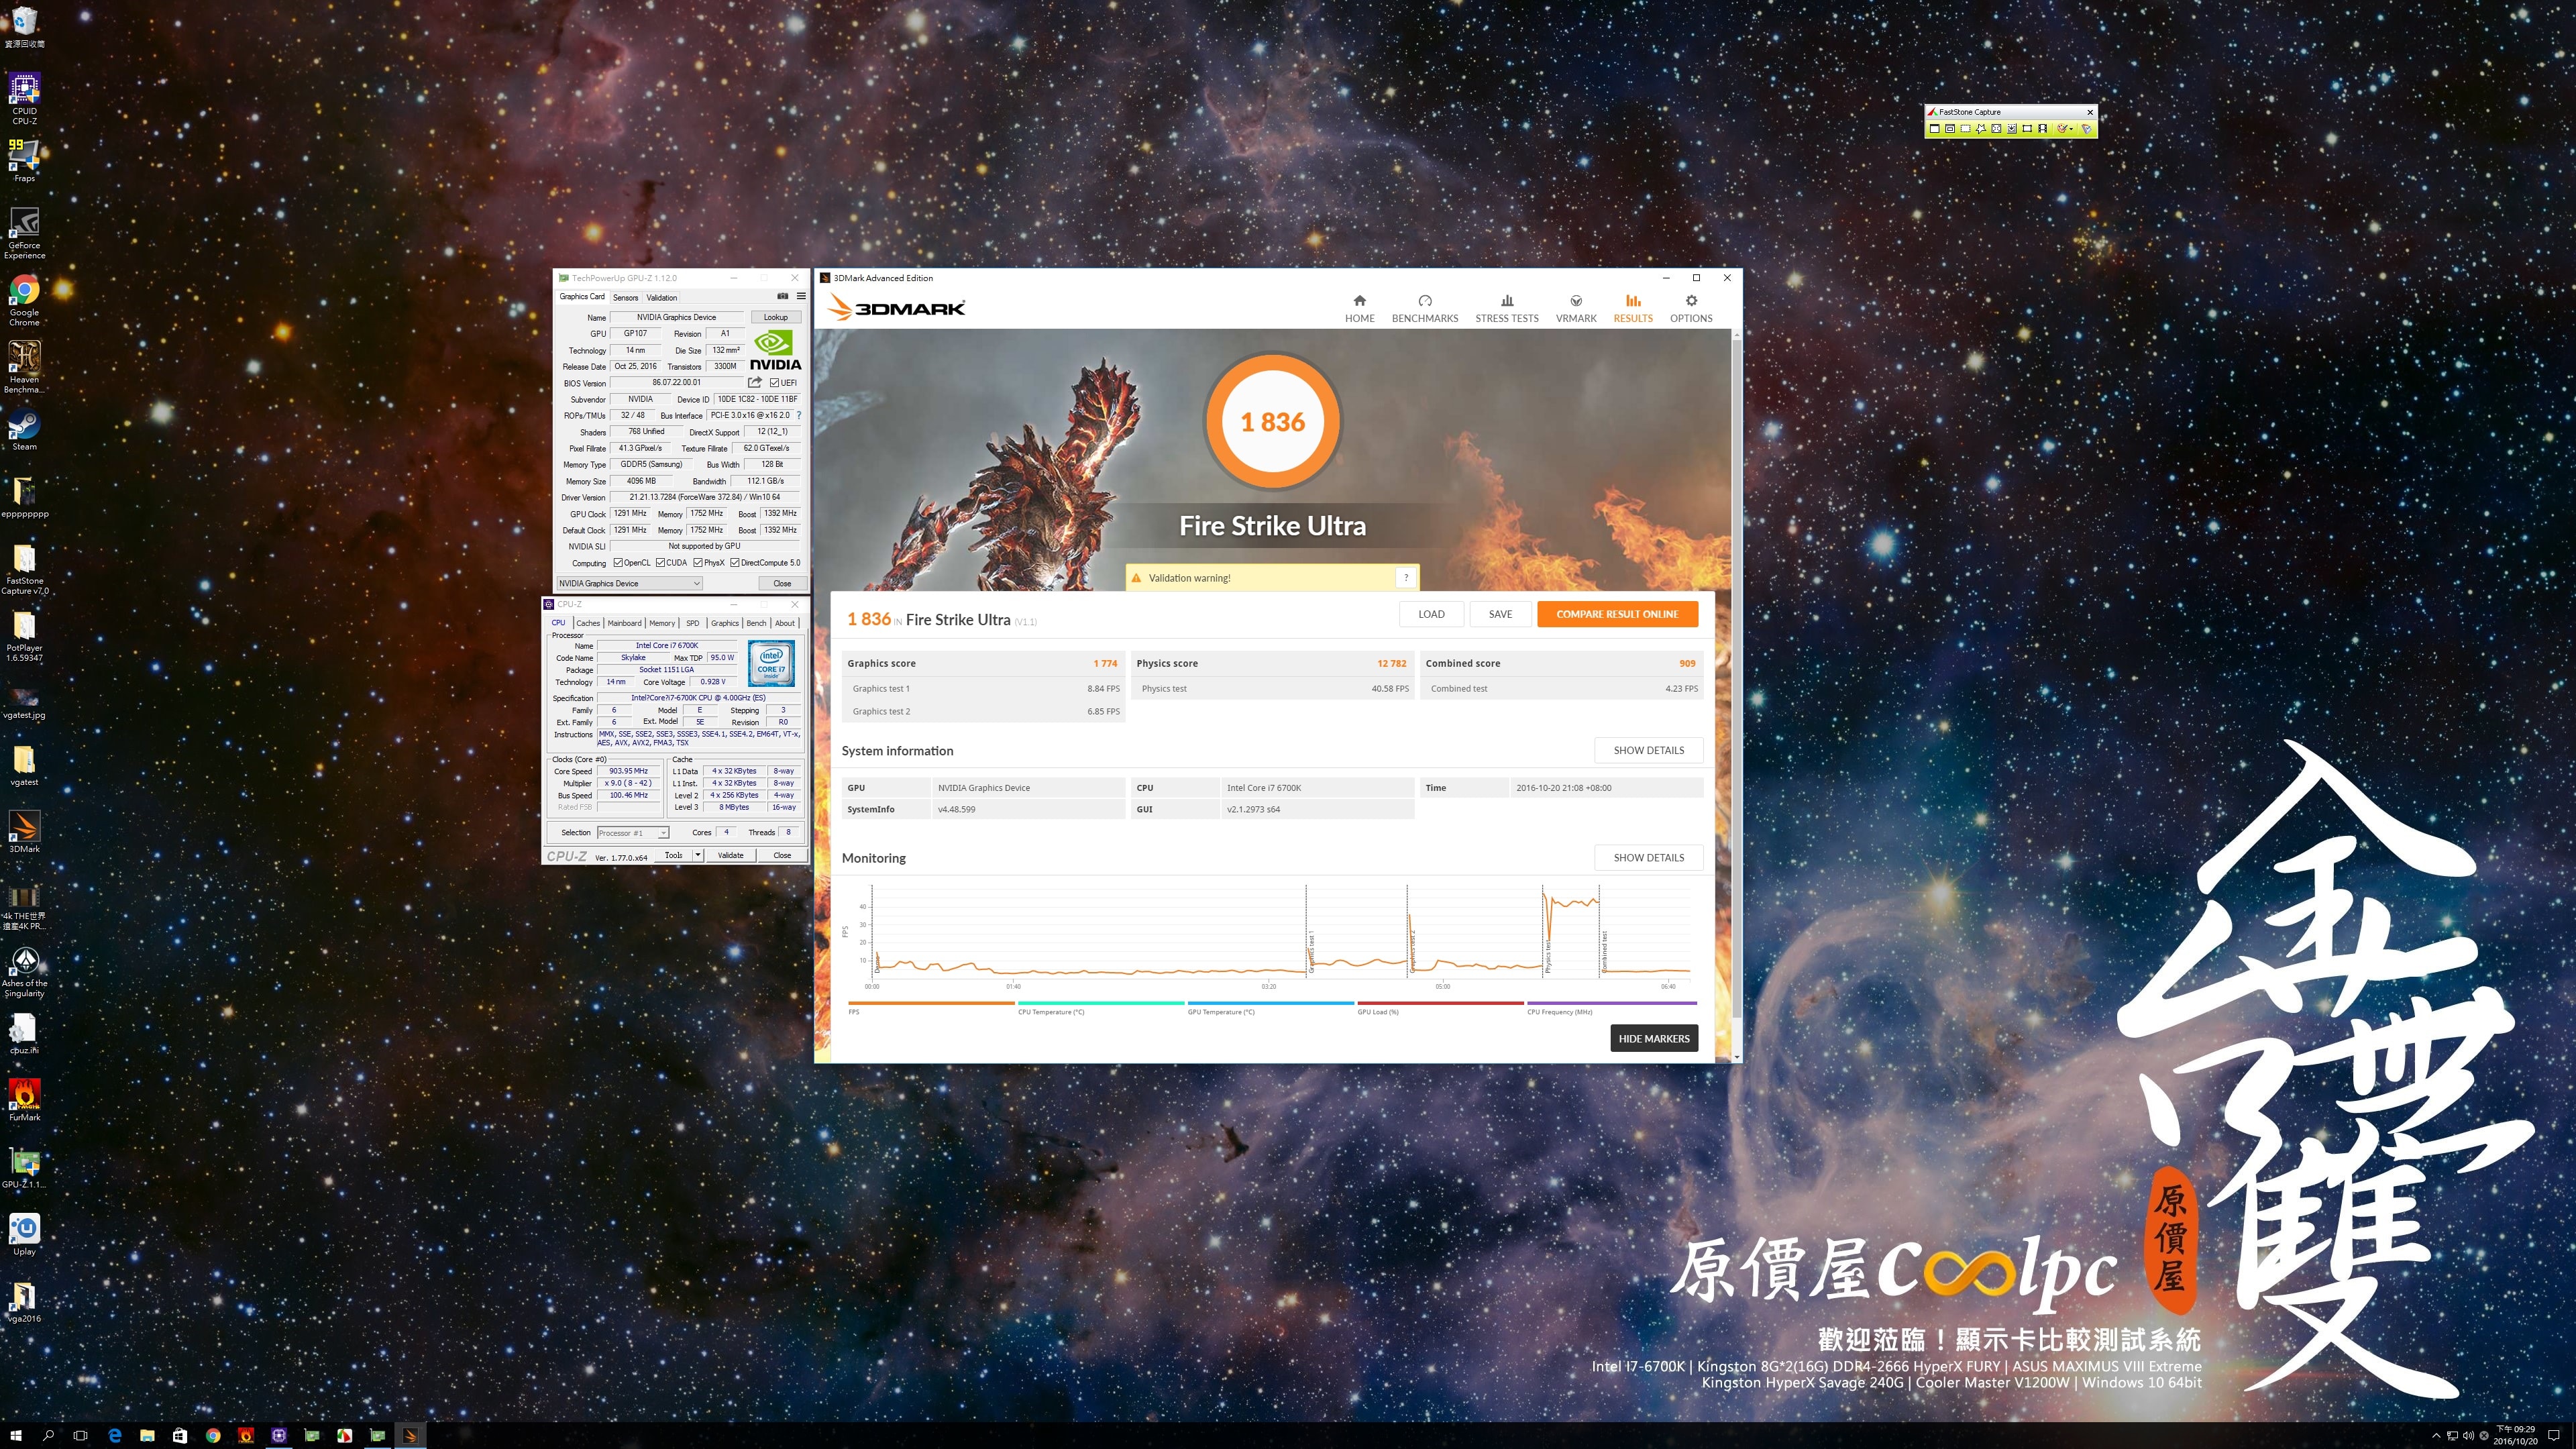
Task: Click COMPARE RESULT ONLINE button
Action: point(1617,614)
